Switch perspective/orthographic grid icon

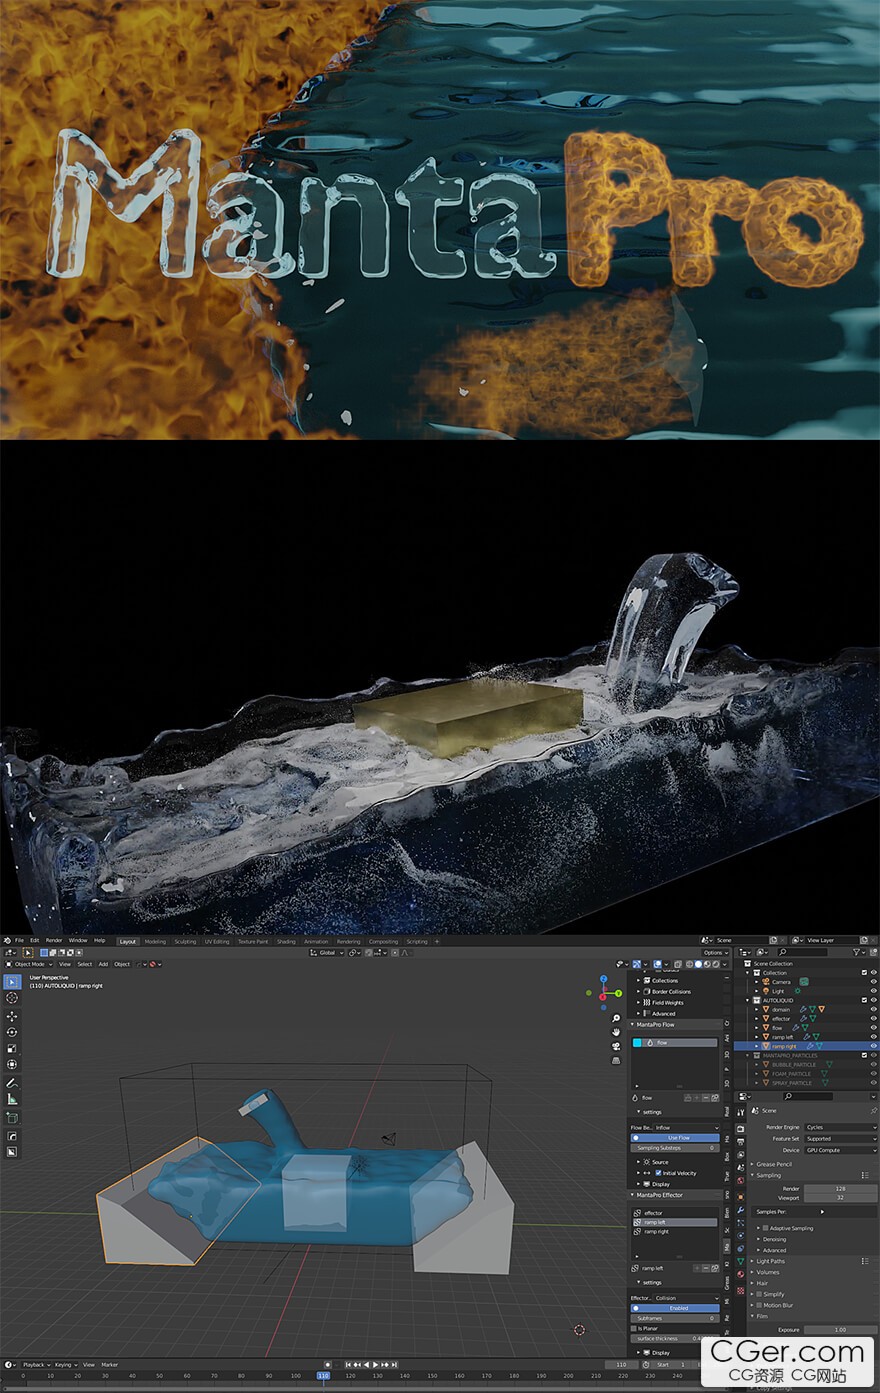(616, 1060)
